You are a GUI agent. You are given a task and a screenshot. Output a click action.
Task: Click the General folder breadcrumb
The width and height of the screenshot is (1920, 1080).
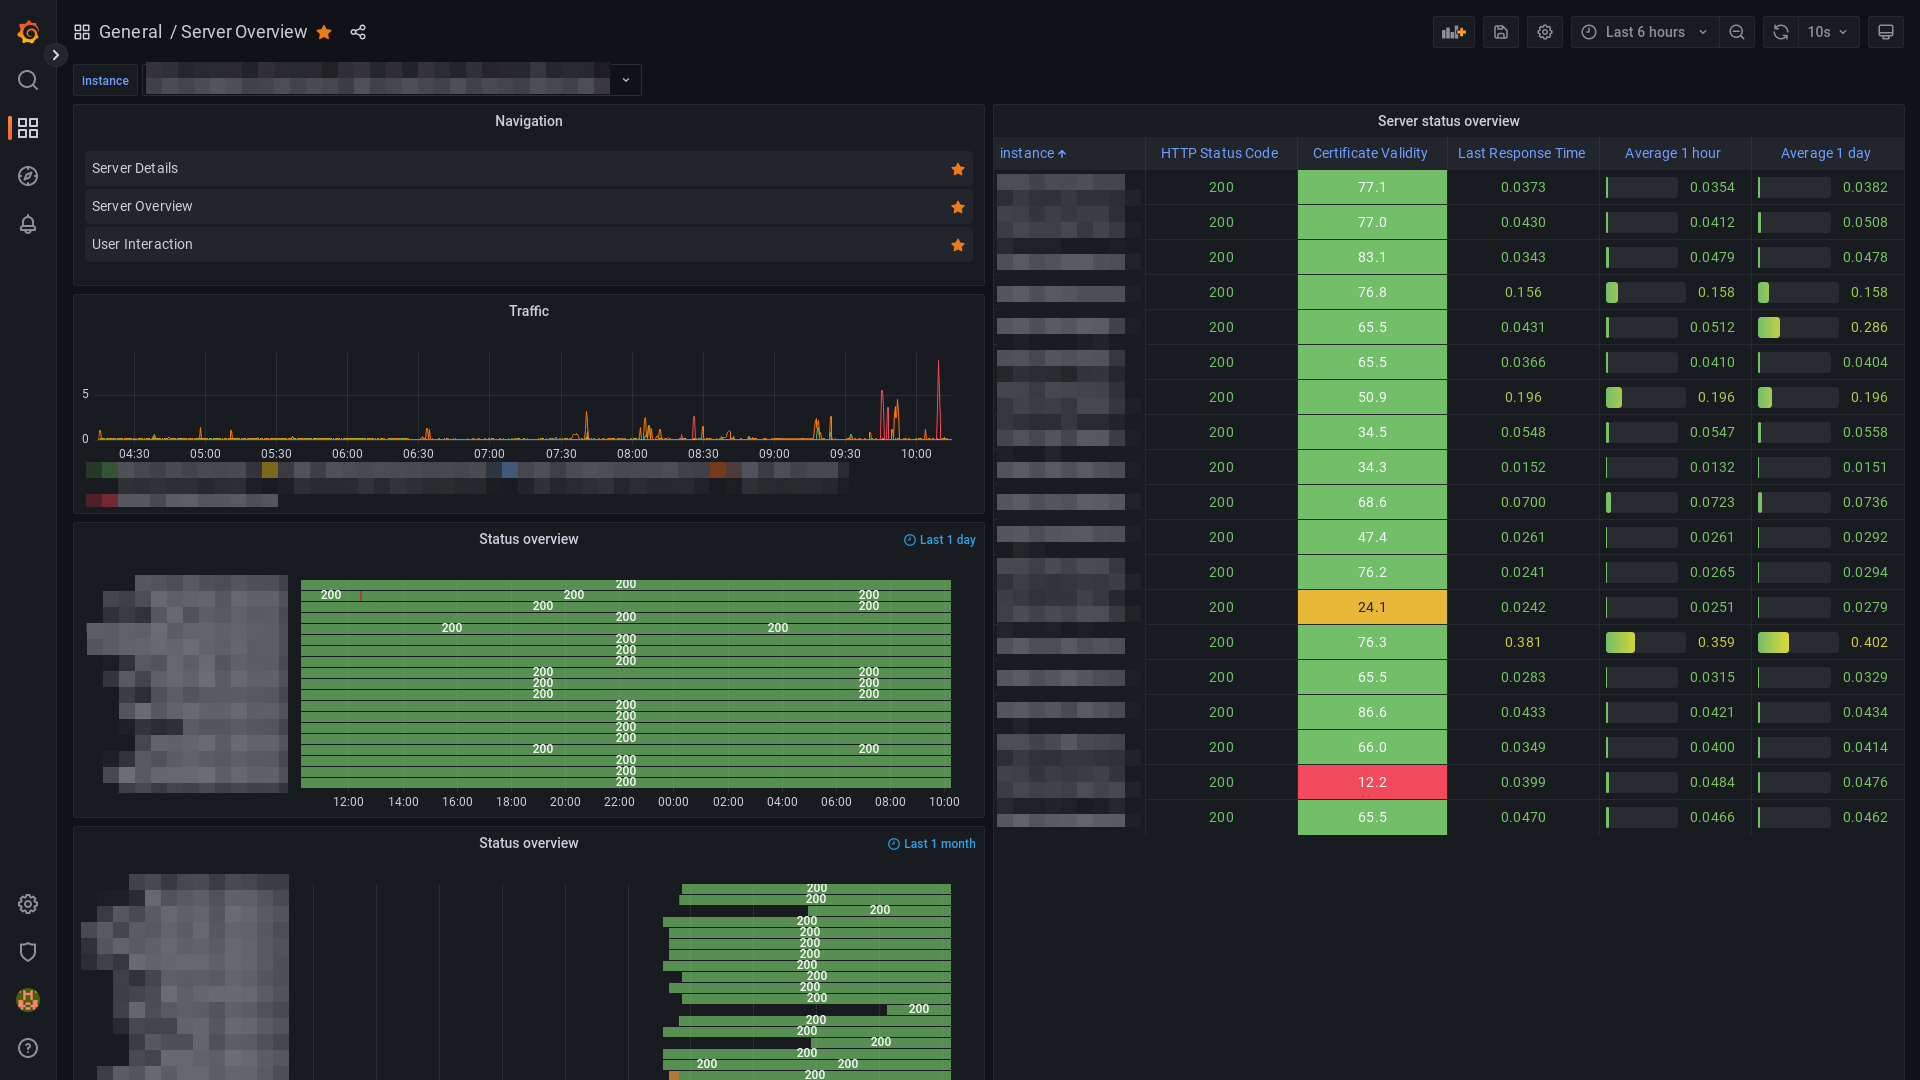[130, 32]
